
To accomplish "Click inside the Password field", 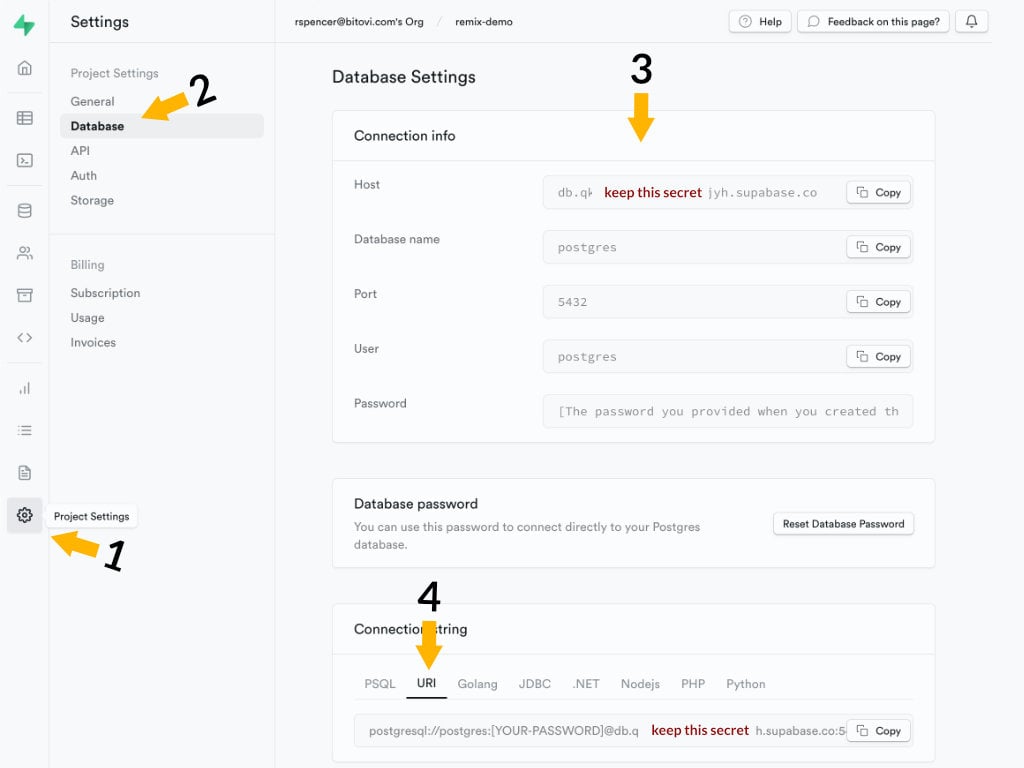I will tap(727, 411).
